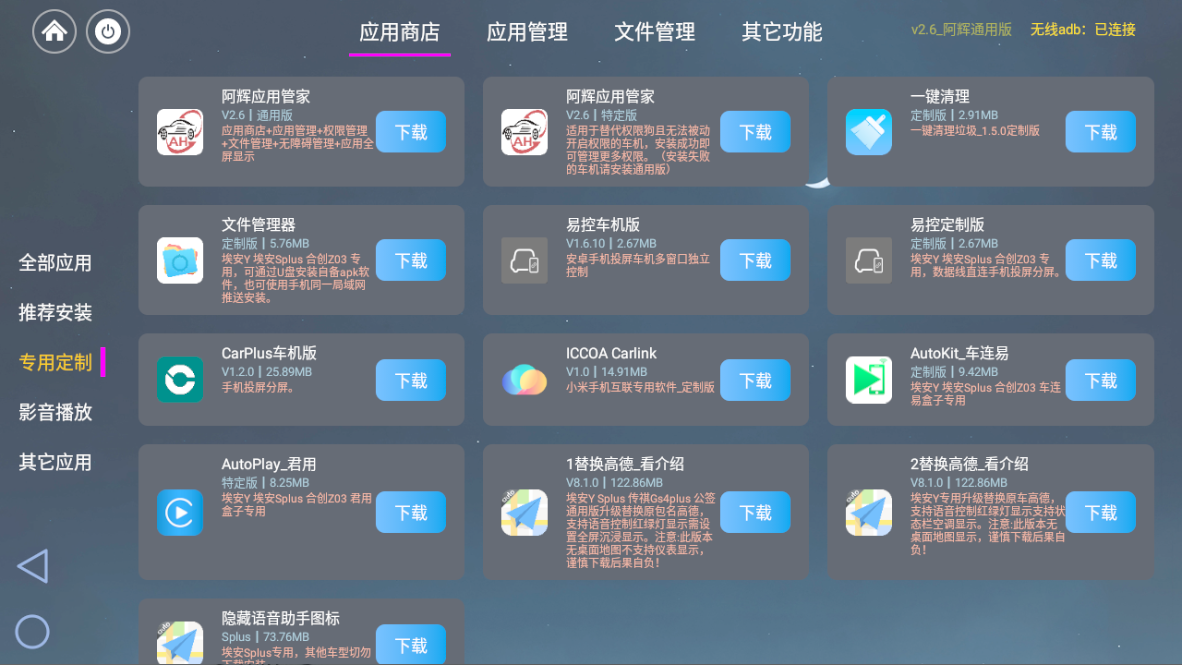Select the CarPlus车机版 app icon
This screenshot has height=665, width=1182.
(180, 379)
